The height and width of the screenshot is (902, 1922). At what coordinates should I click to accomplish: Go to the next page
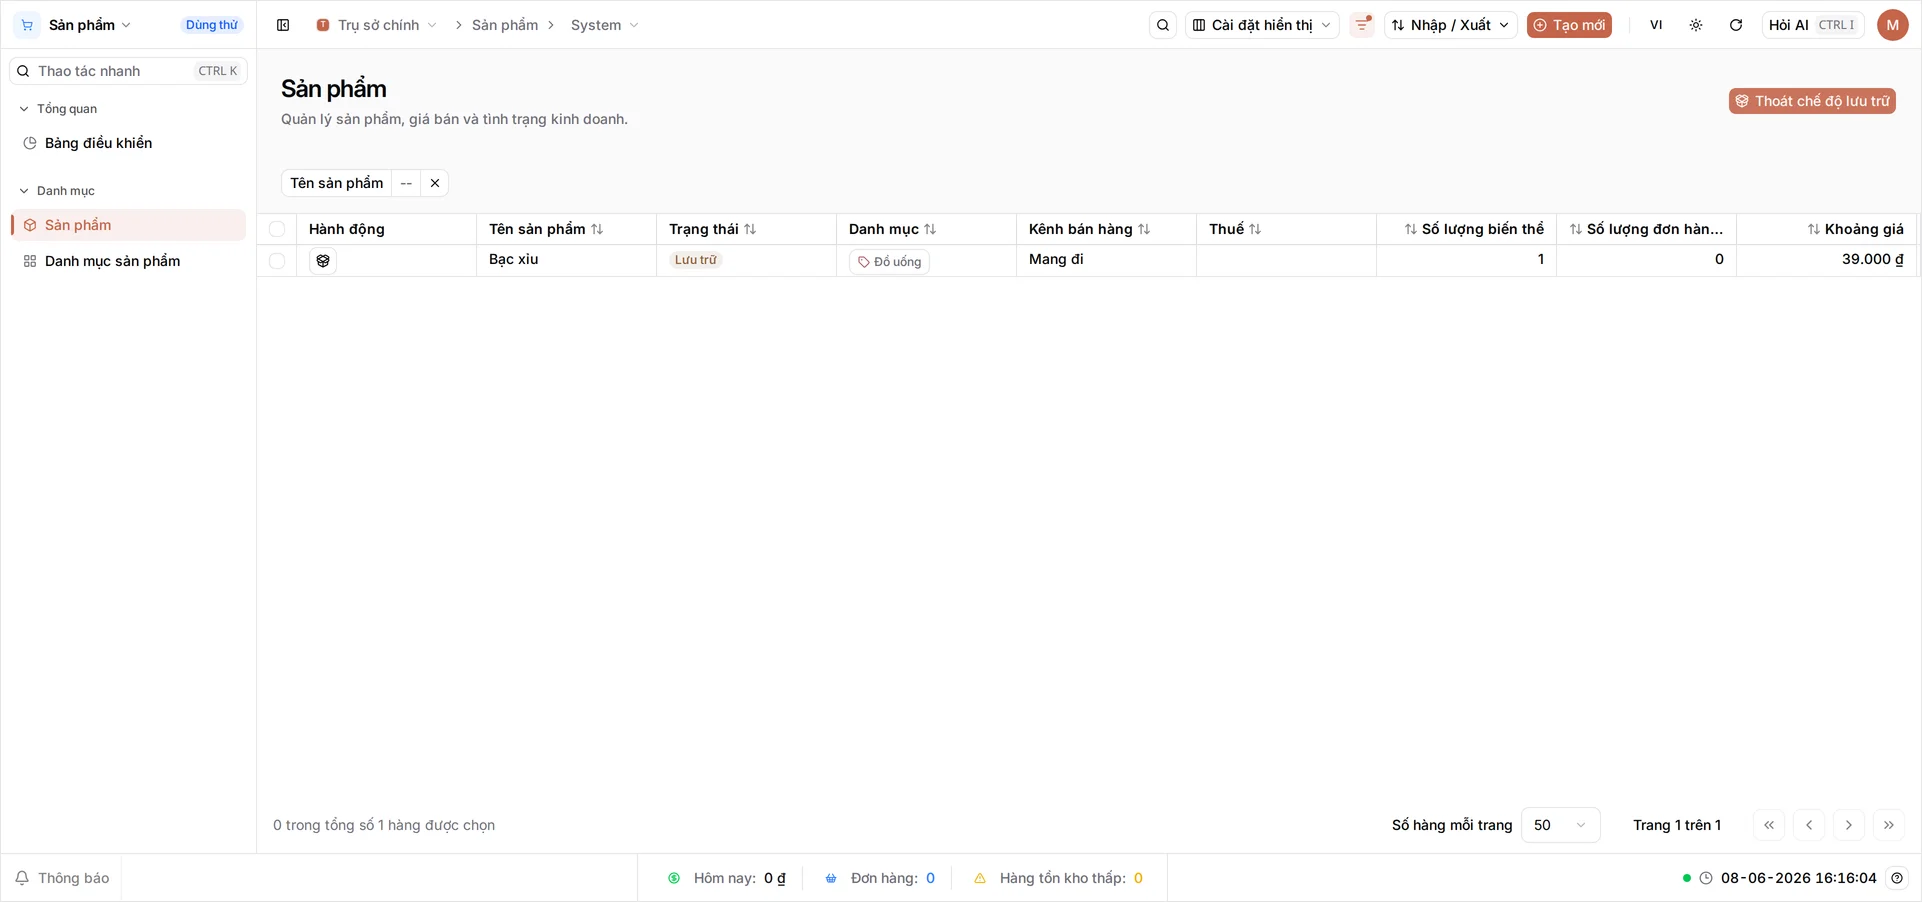click(1849, 825)
